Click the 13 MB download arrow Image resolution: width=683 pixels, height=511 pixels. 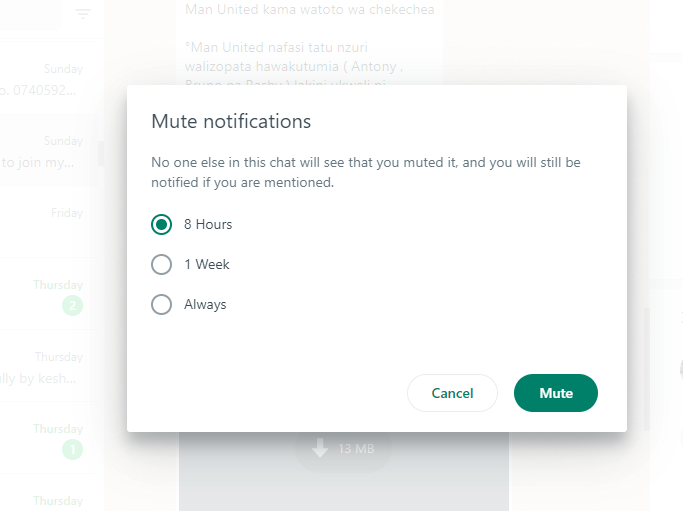320,449
